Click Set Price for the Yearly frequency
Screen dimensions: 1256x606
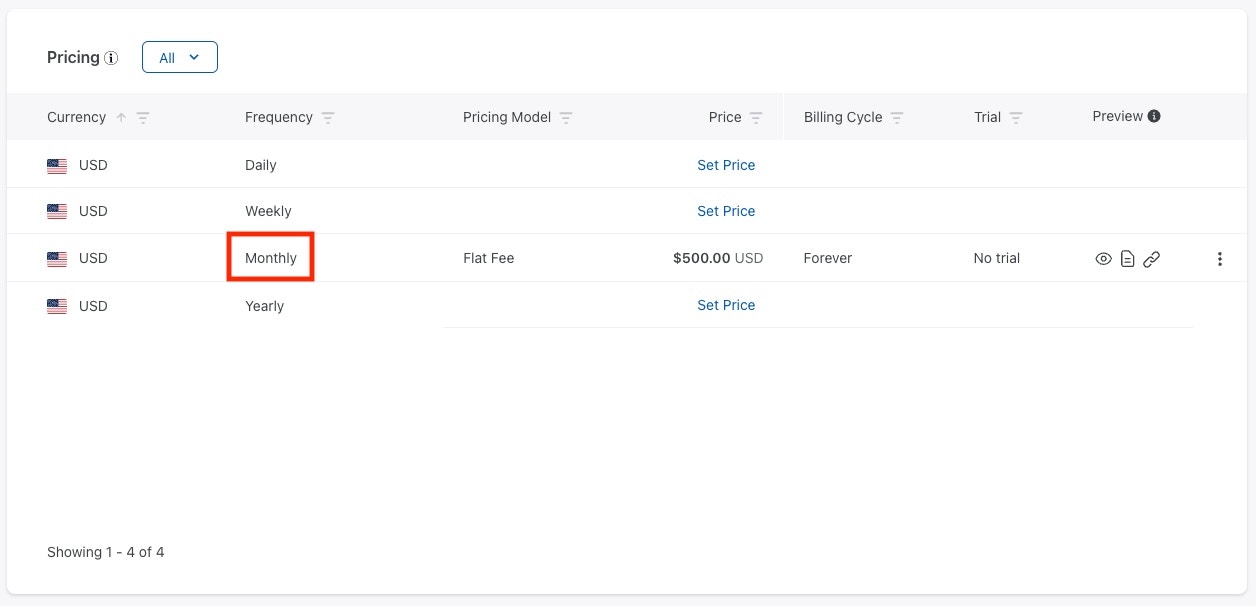726,305
